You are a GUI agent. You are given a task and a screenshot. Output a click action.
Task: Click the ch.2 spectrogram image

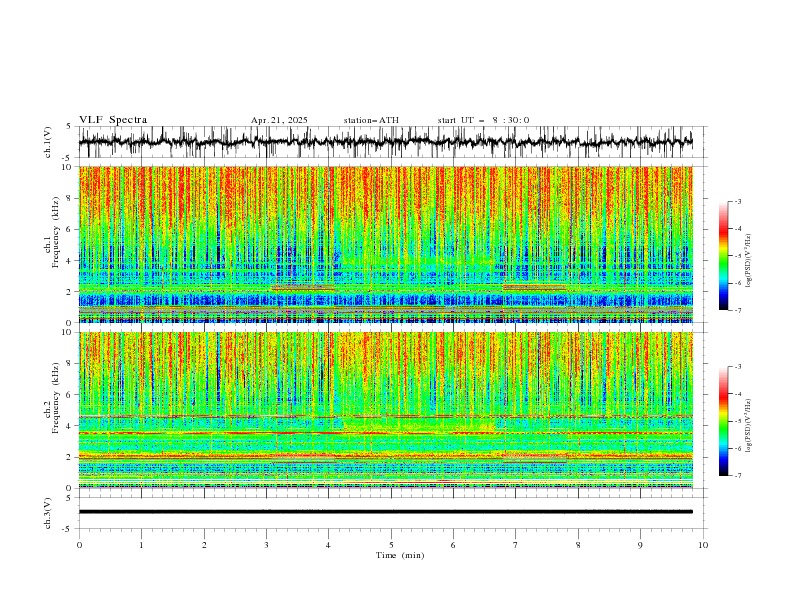pos(385,410)
